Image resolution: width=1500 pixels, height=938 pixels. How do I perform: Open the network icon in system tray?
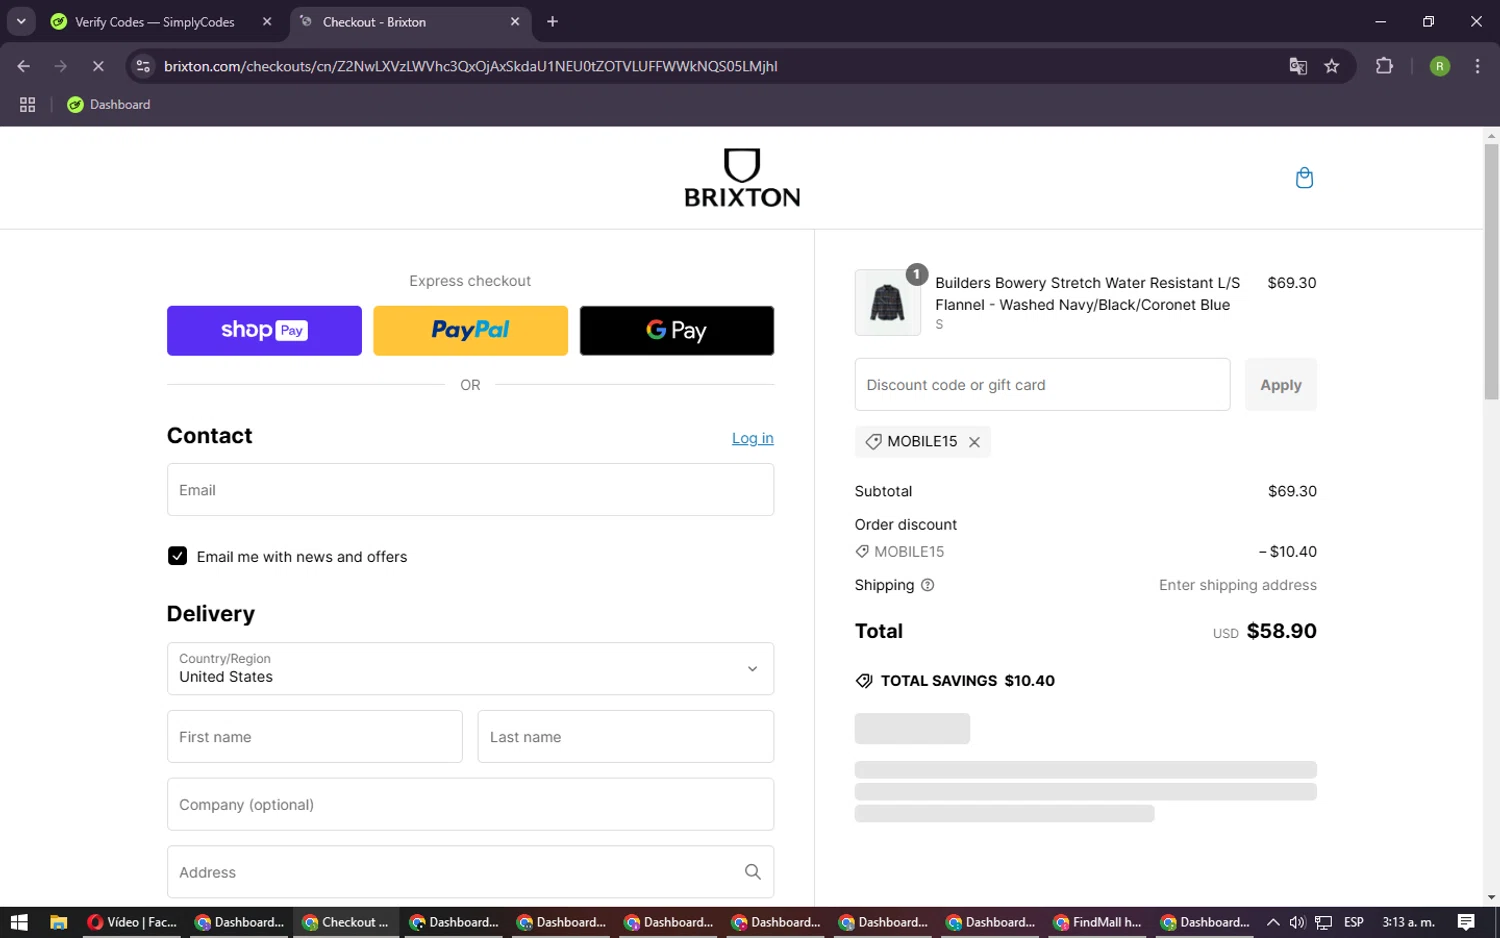[x=1323, y=922]
